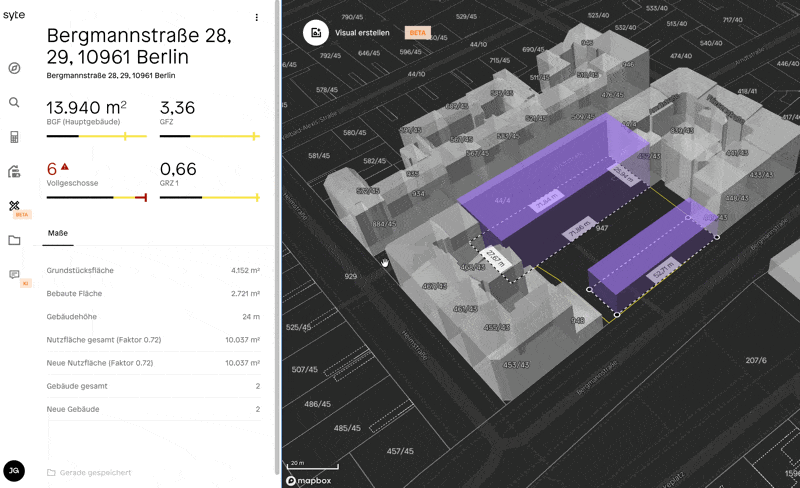
Task: Open the compass explore icon in sidebar
Action: (x=14, y=68)
